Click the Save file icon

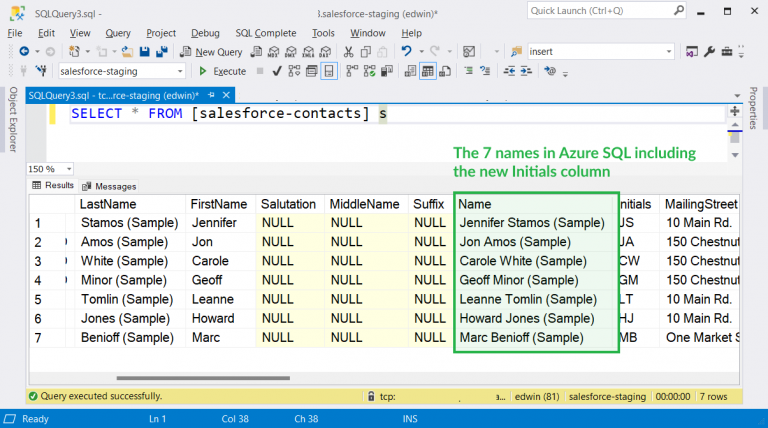click(x=145, y=52)
